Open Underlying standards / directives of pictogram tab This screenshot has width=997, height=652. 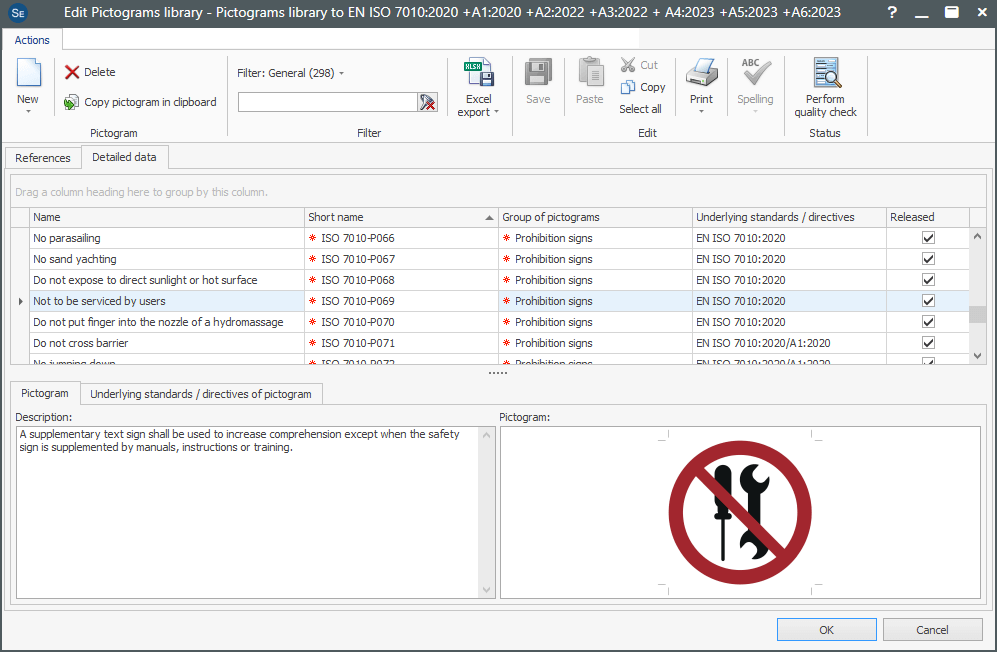(x=201, y=394)
